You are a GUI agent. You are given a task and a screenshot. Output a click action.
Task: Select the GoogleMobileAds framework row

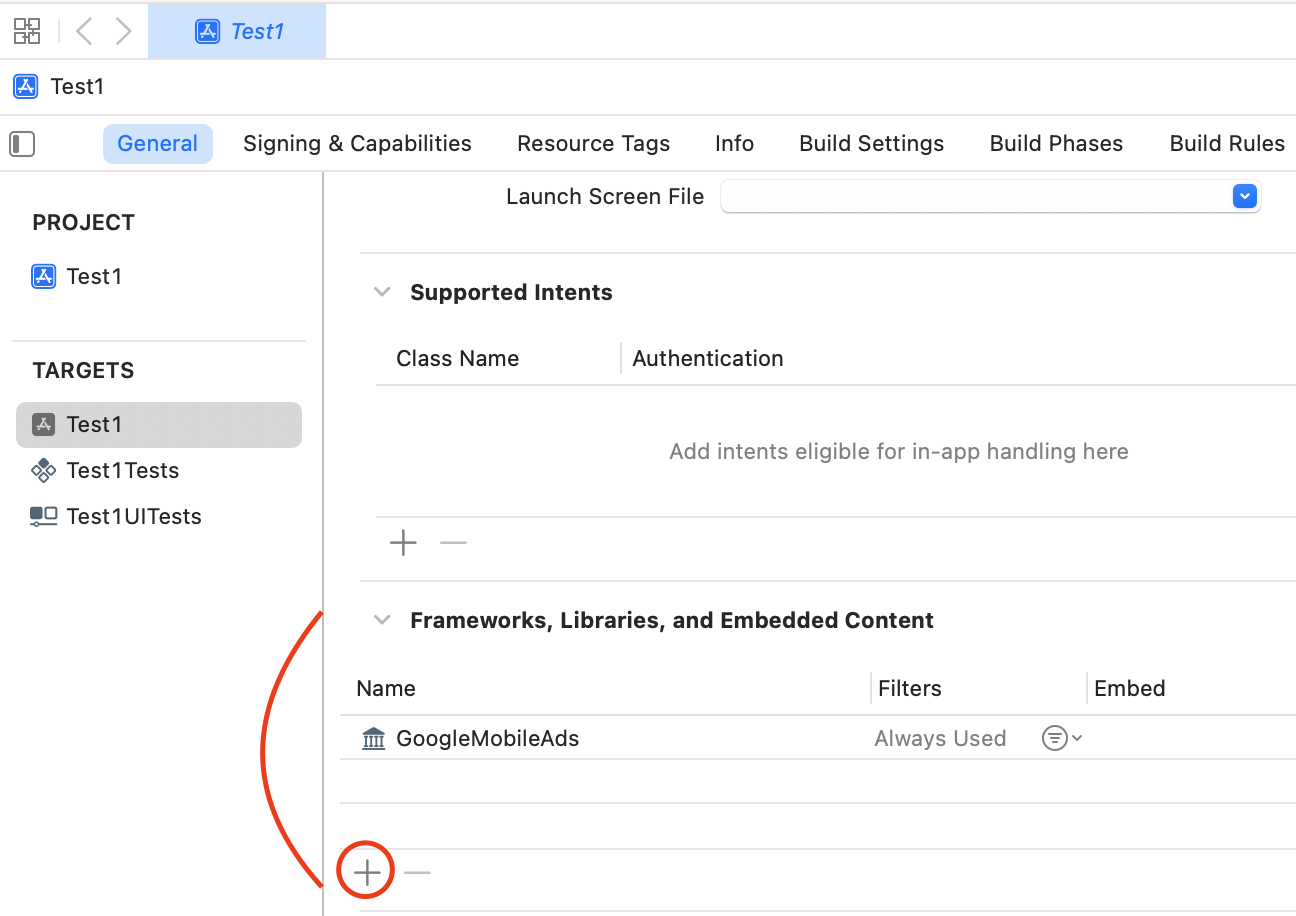818,739
